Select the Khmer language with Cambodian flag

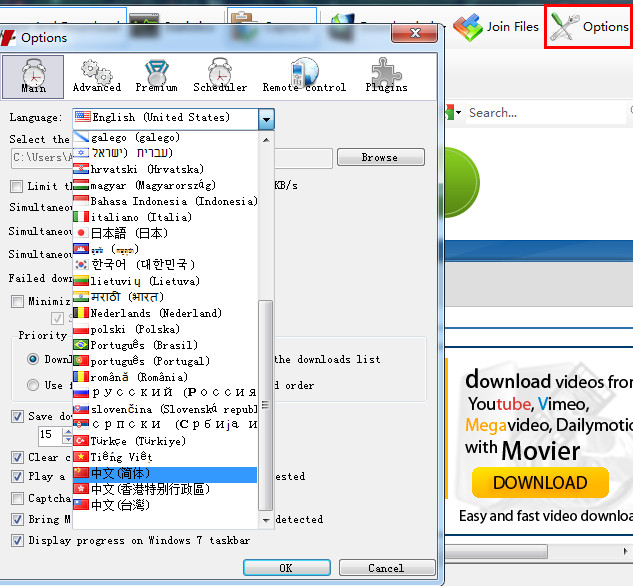pyautogui.click(x=165, y=249)
